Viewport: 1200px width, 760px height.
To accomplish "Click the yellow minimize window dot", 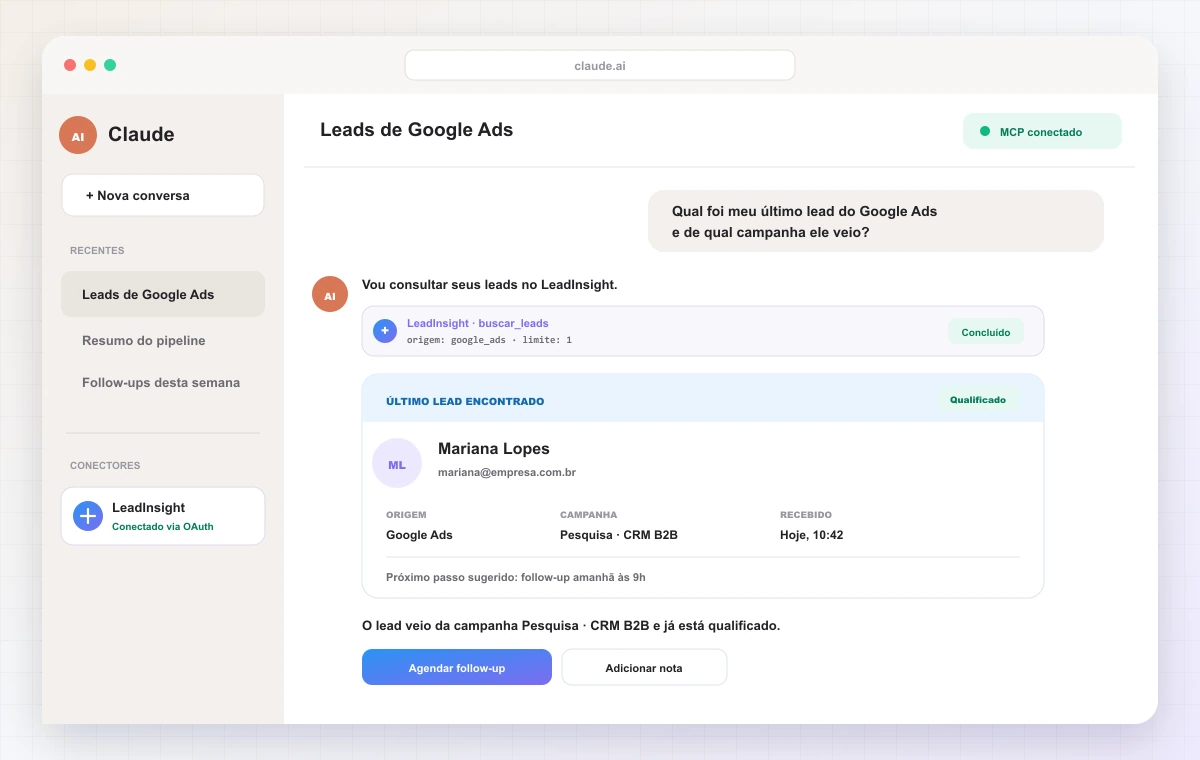I will click(x=90, y=65).
